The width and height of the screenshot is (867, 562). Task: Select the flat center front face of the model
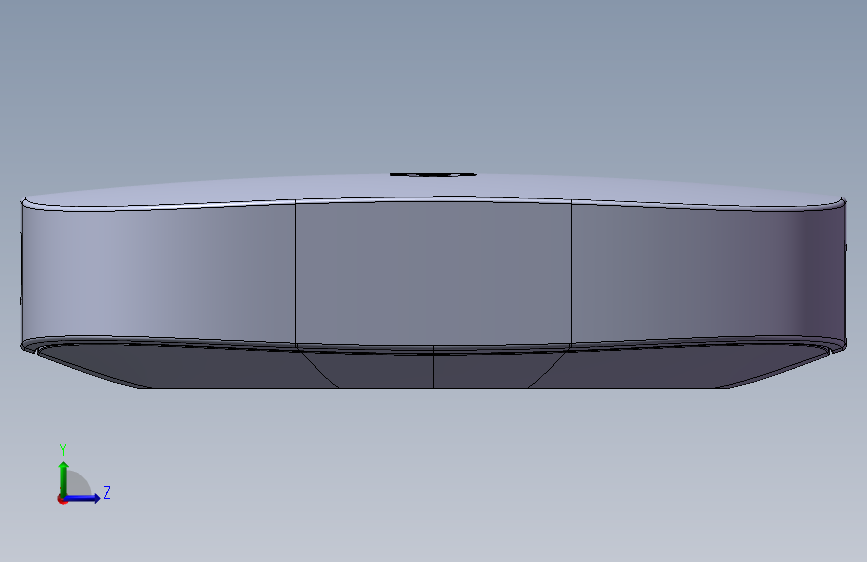[x=434, y=273]
